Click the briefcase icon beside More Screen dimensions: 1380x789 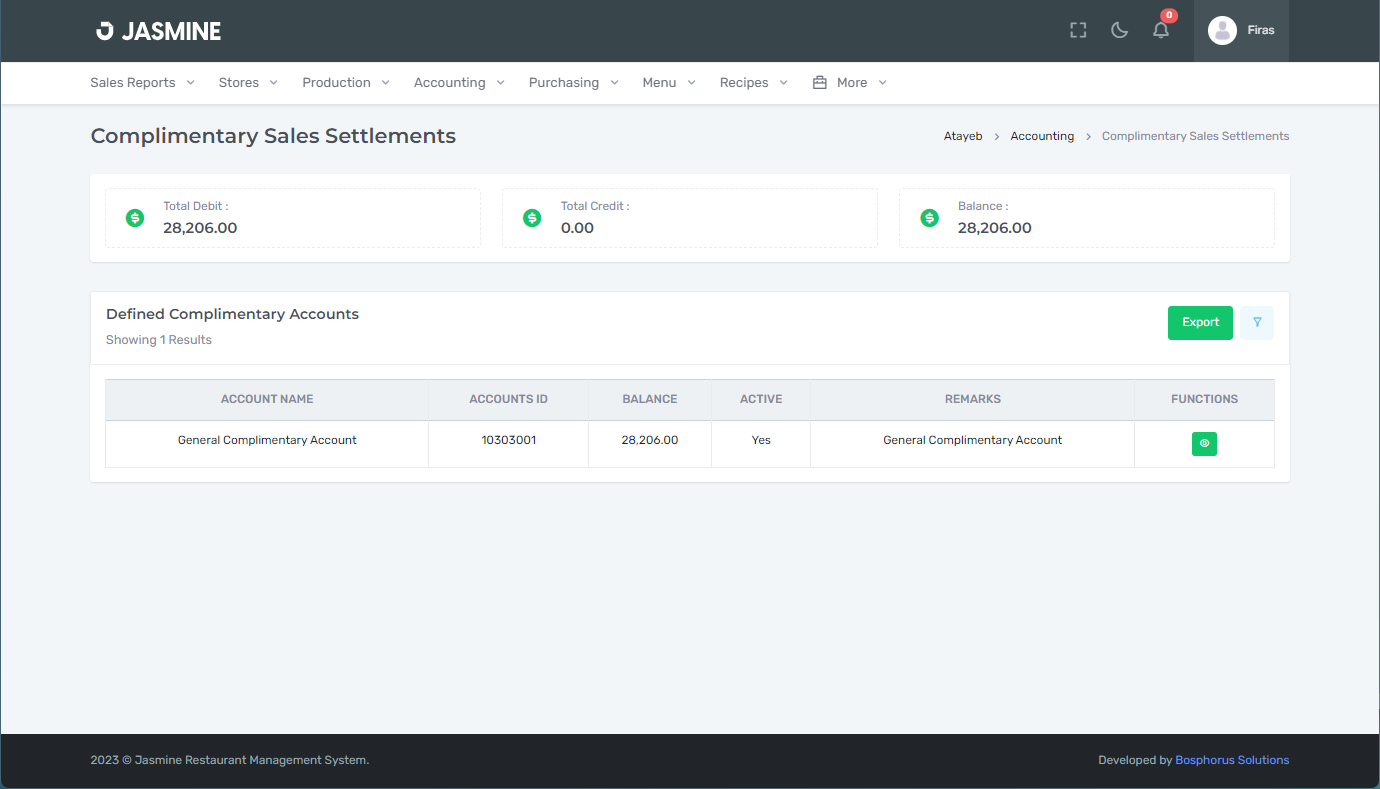tap(820, 83)
